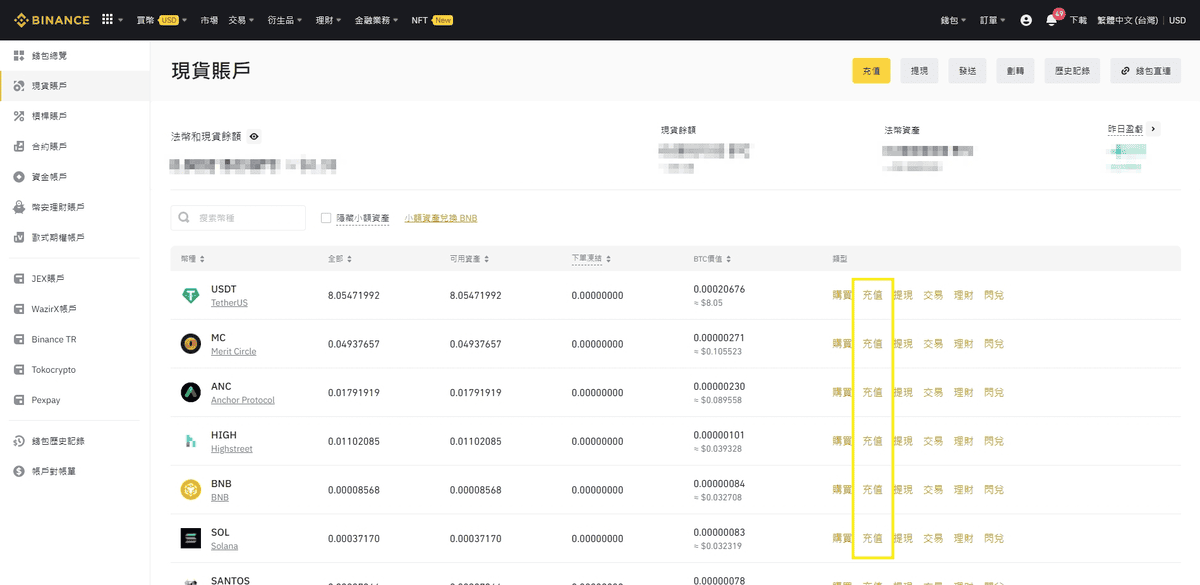Expand the 訂單 dropdown in header
This screenshot has height=585, width=1200.
993,20
